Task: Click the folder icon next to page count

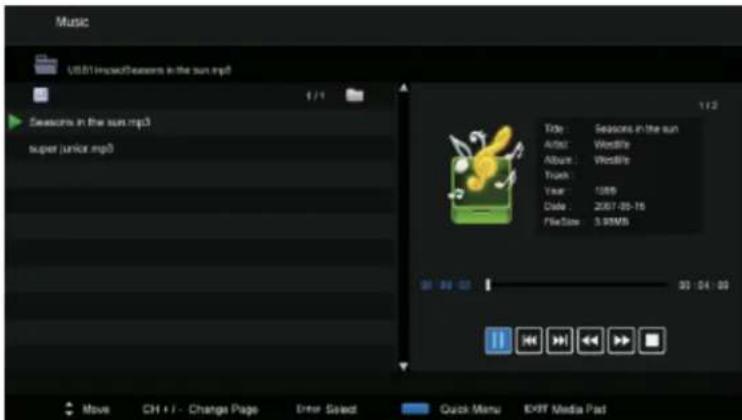Action: [354, 96]
